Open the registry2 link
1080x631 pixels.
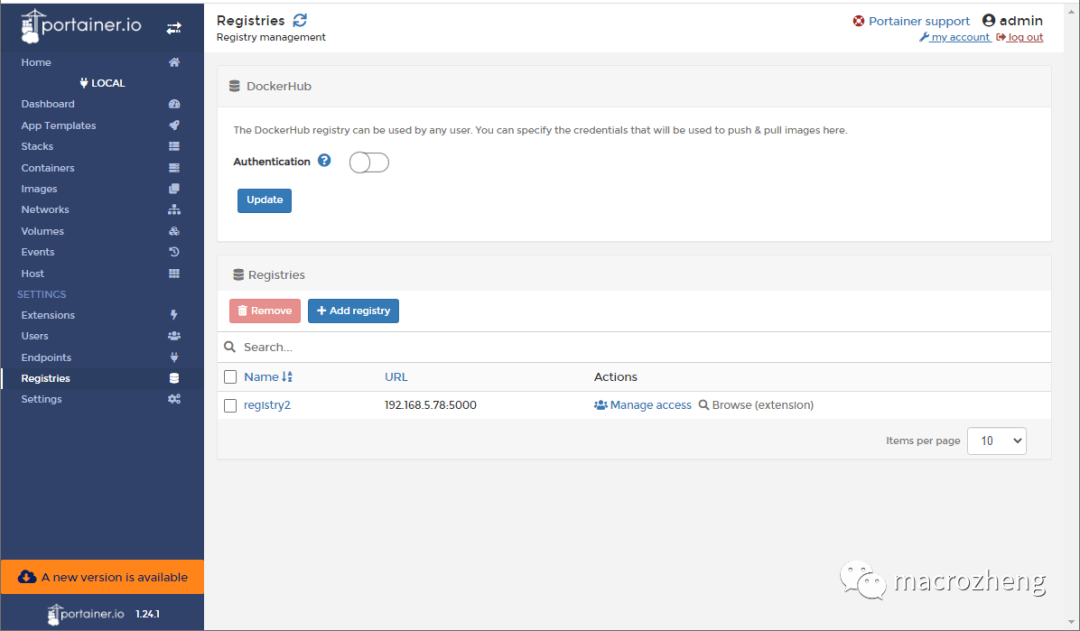coord(267,405)
